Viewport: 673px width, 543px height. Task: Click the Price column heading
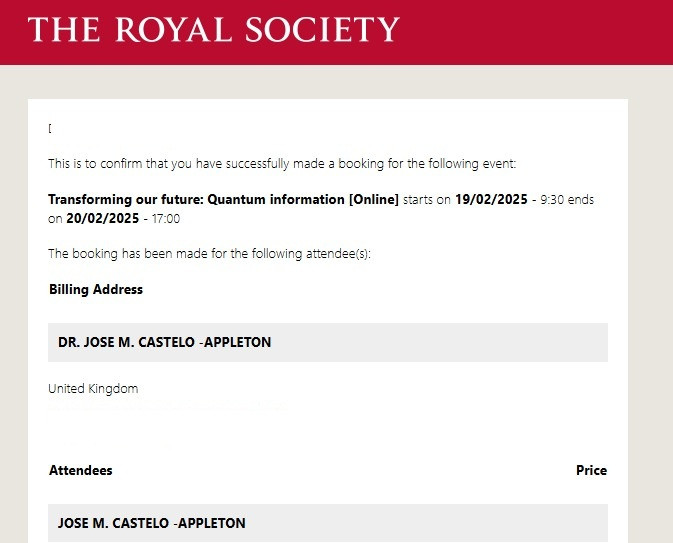point(591,470)
